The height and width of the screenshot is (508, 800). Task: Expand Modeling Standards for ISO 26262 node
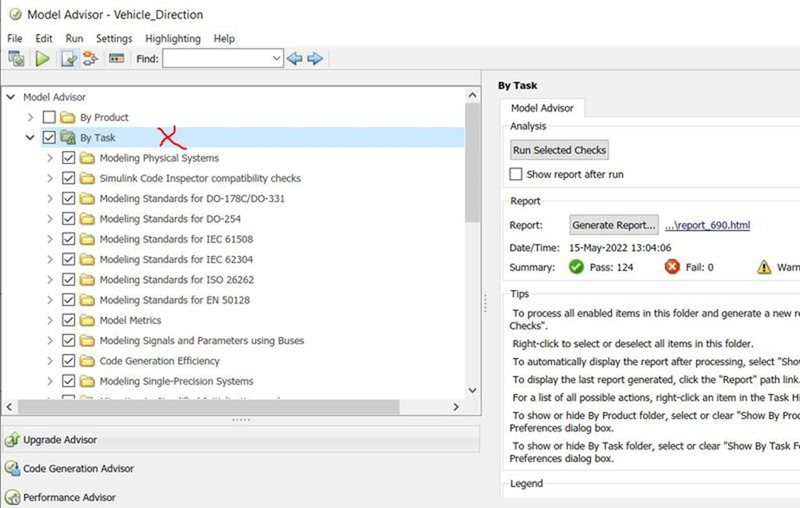(49, 280)
